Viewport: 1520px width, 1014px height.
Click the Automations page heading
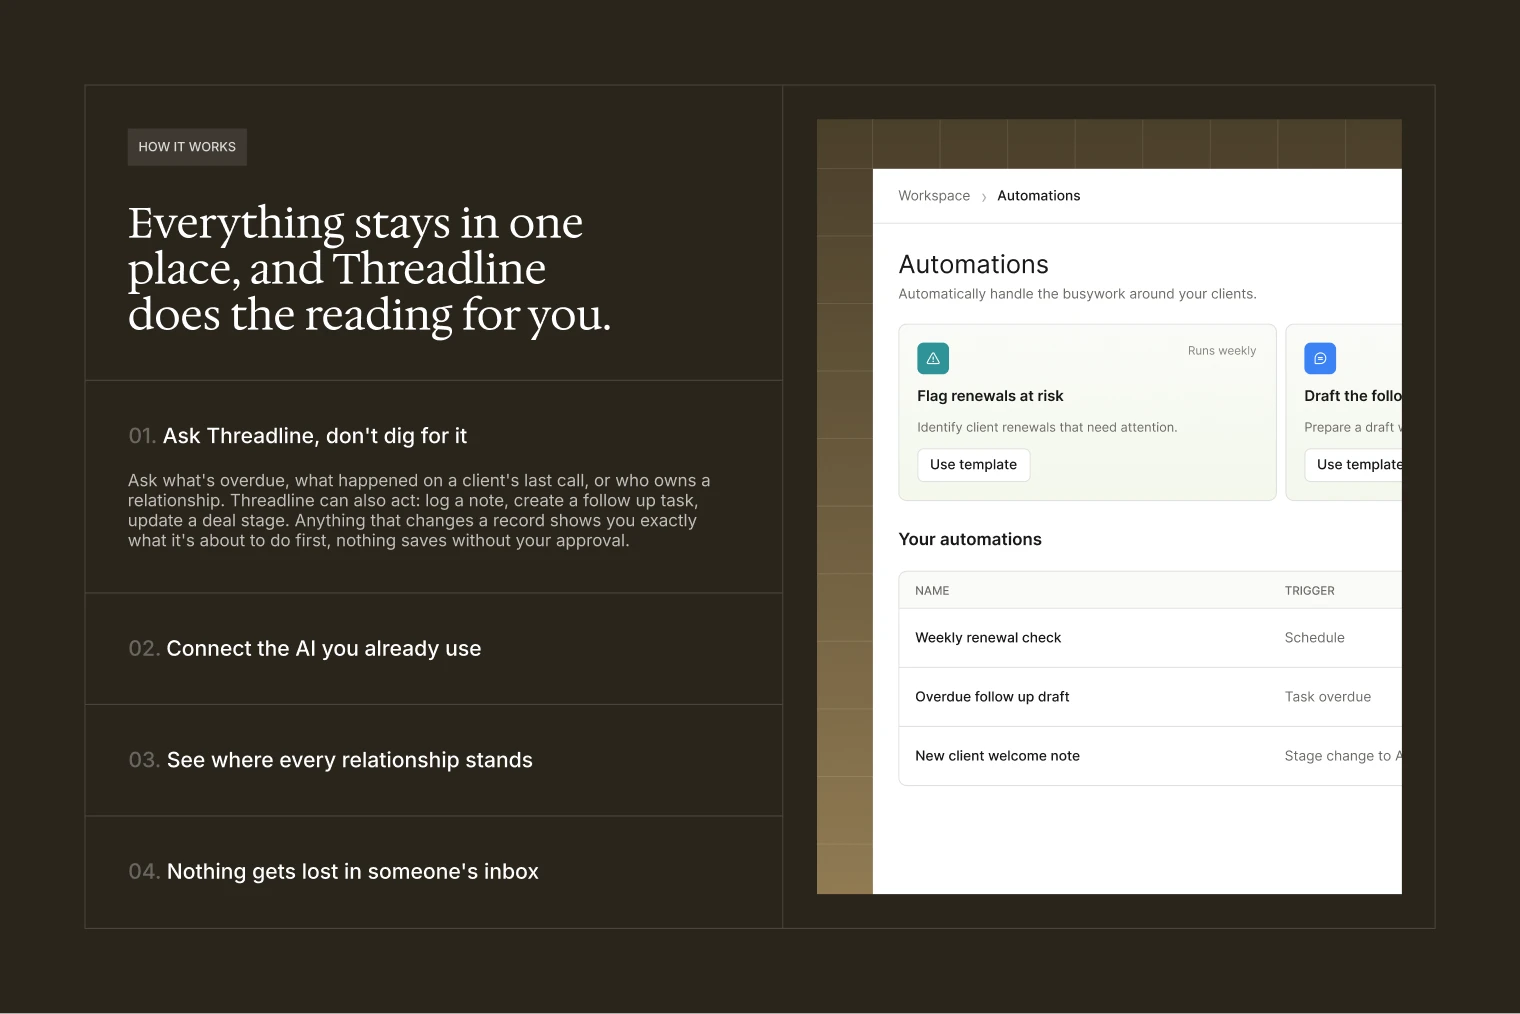click(x=973, y=264)
